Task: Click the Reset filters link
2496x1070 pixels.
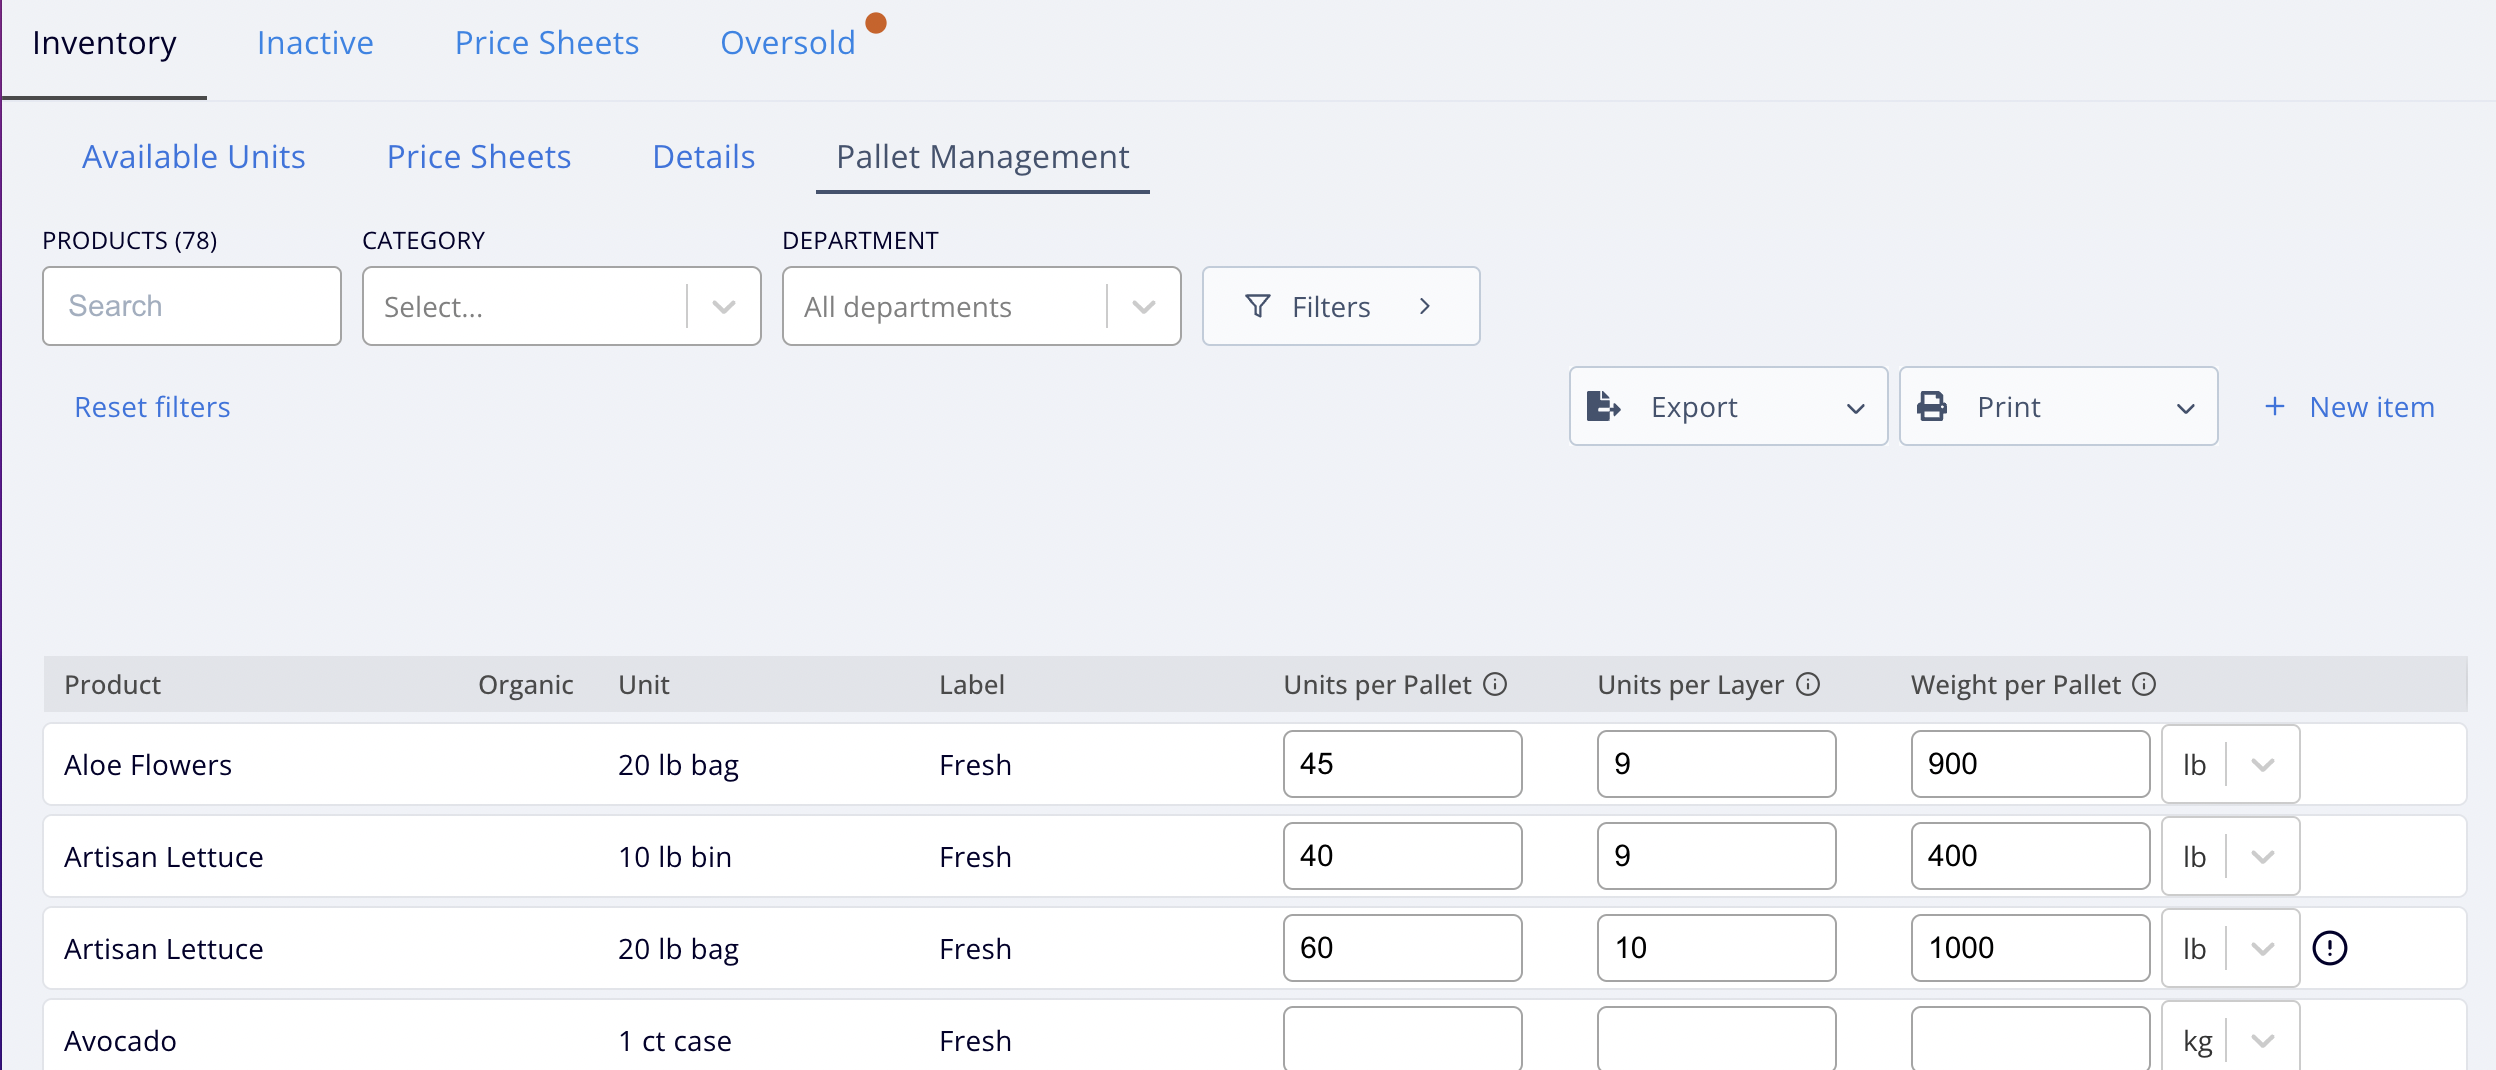Action: (152, 407)
